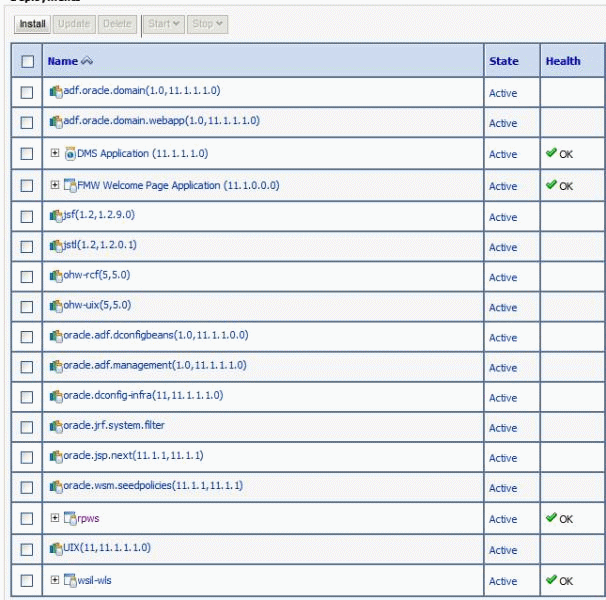The width and height of the screenshot is (606, 600).
Task: Open the oracle.wsm.seedpolicies(11.1.1,11.1.1) link
Action: [x=153, y=486]
